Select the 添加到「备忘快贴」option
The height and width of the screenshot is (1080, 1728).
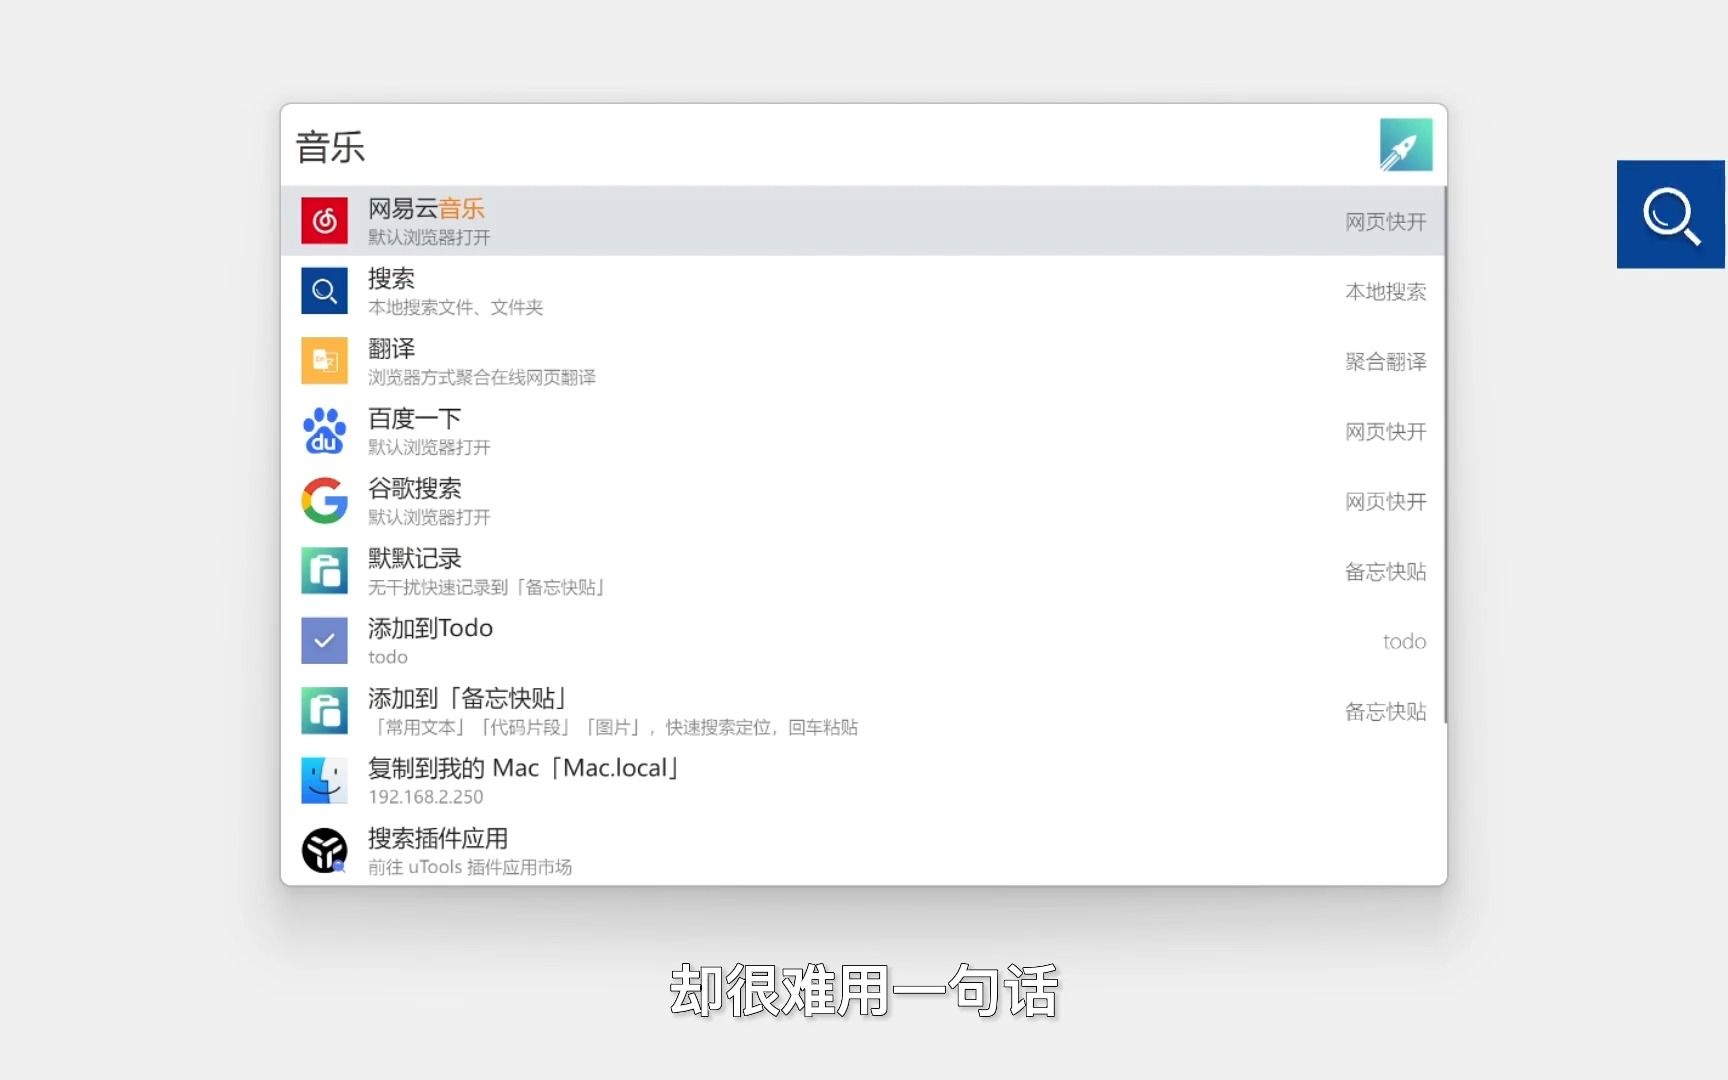coord(700,710)
